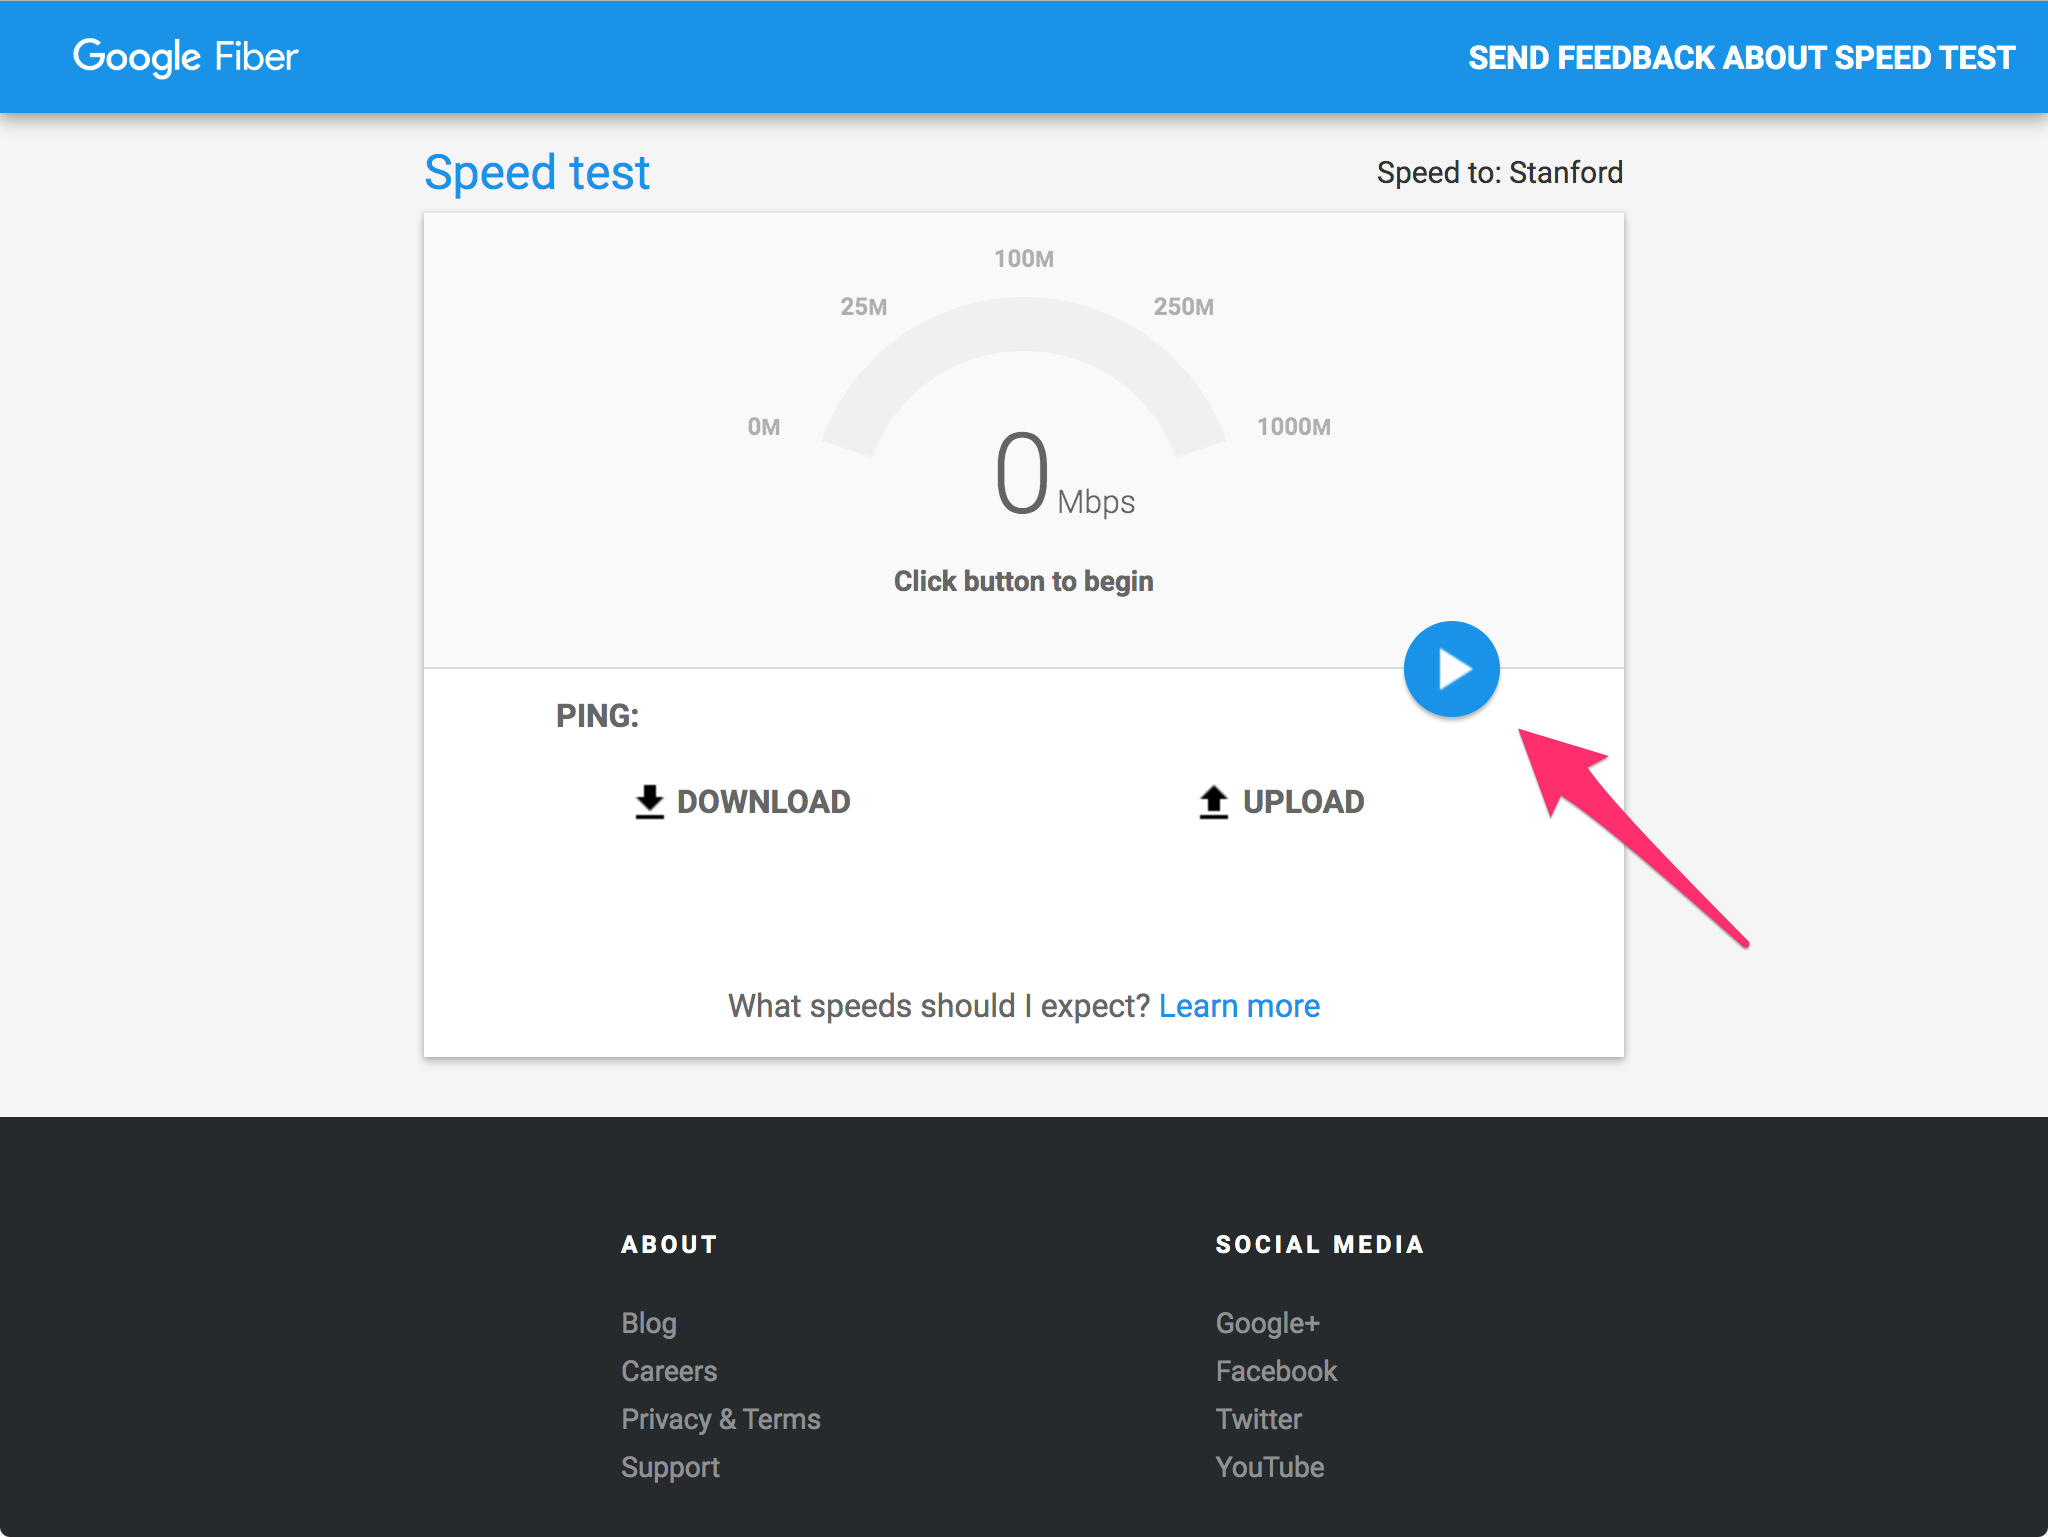Click the Speed test heading
2048x1537 pixels.
(x=537, y=172)
